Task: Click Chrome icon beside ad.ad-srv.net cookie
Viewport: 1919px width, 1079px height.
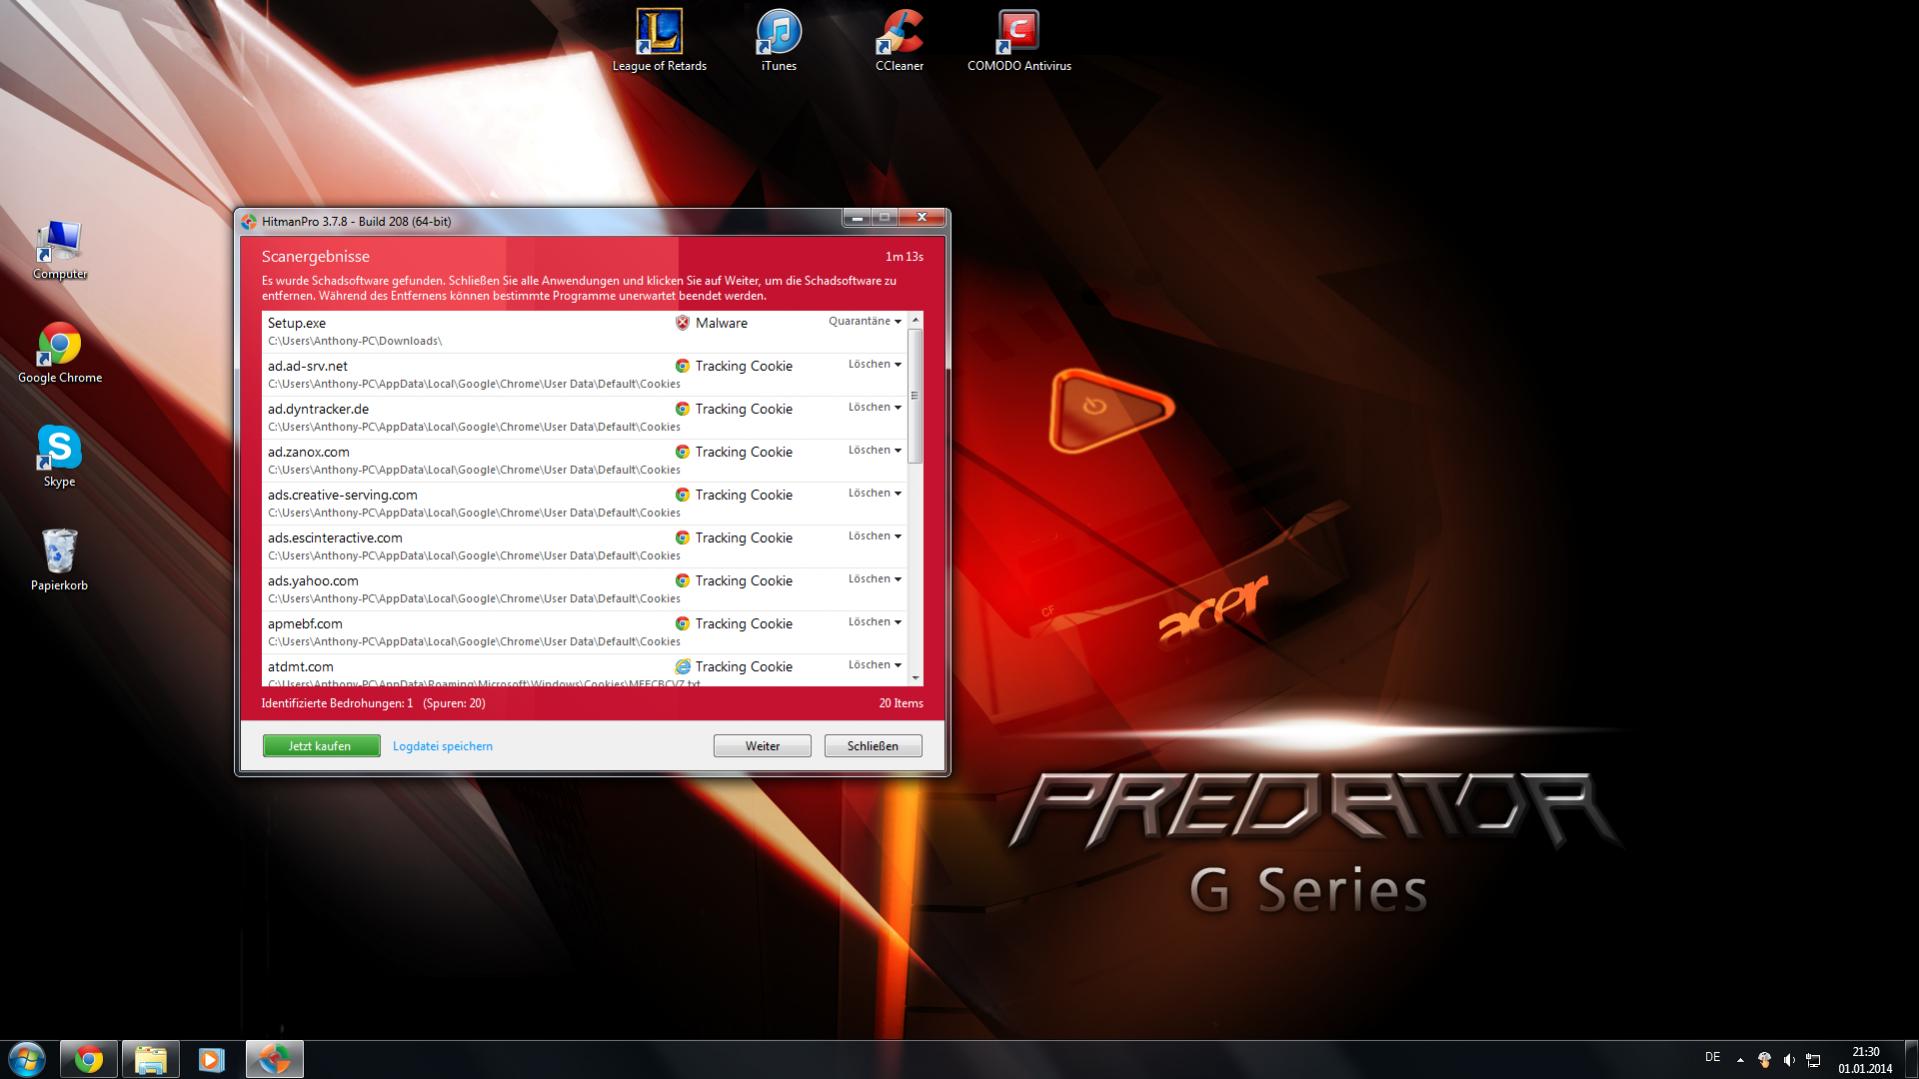Action: click(682, 366)
